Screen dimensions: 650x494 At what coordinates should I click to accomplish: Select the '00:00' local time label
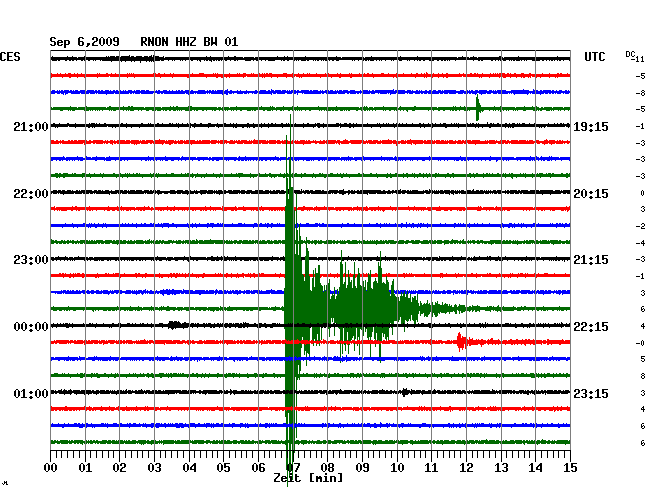pos(31,327)
